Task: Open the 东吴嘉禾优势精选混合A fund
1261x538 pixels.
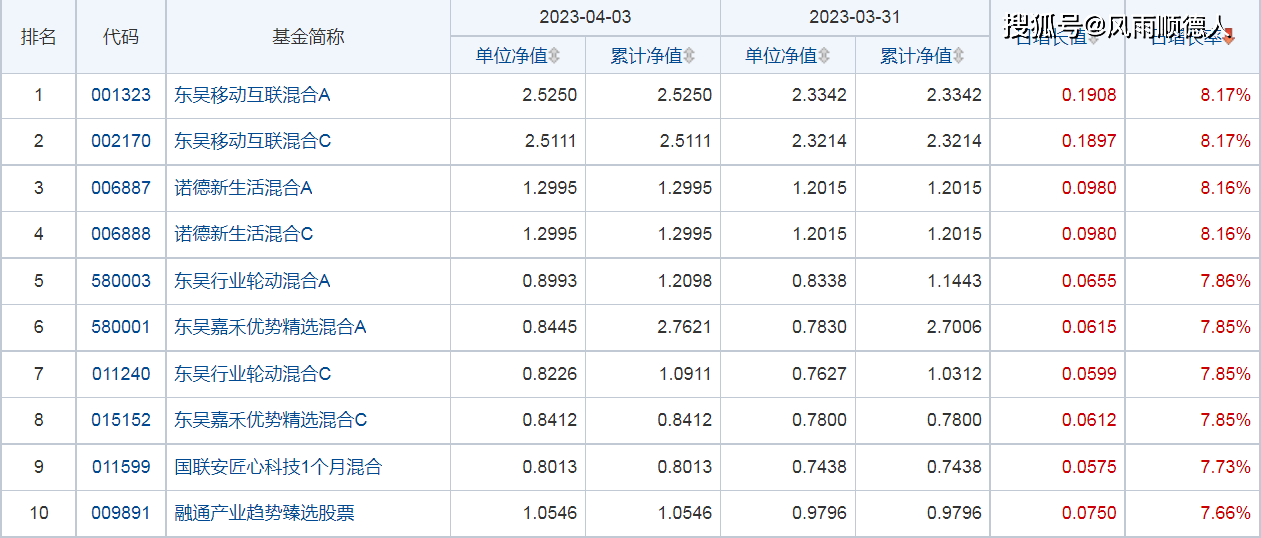Action: (270, 327)
